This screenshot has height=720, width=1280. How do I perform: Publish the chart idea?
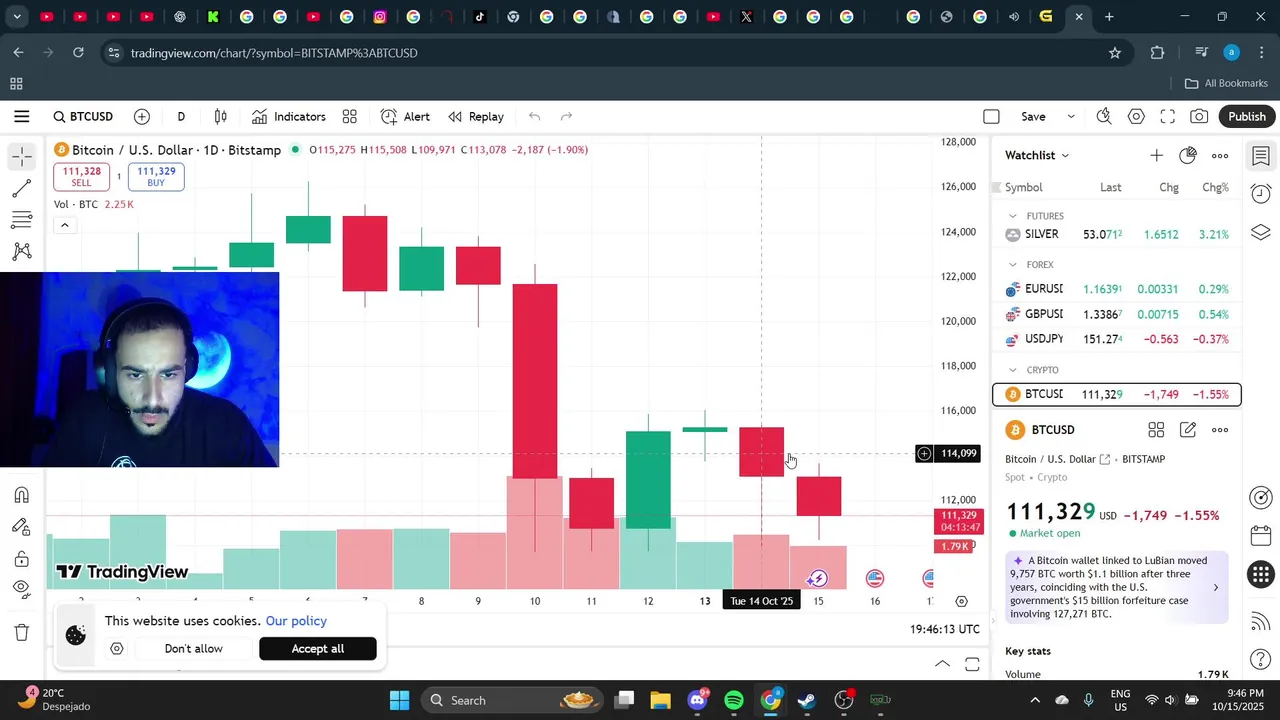pos(1247,117)
